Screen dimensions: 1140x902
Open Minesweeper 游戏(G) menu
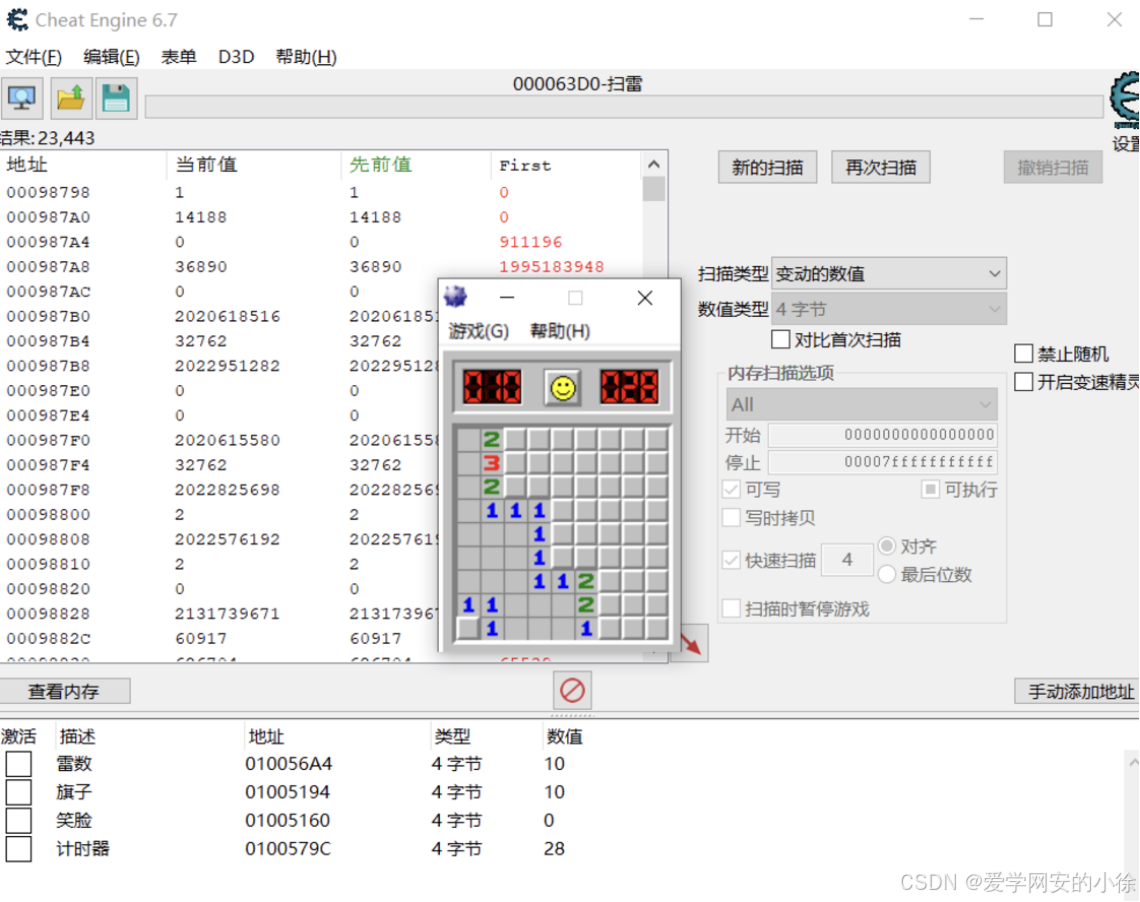click(478, 331)
